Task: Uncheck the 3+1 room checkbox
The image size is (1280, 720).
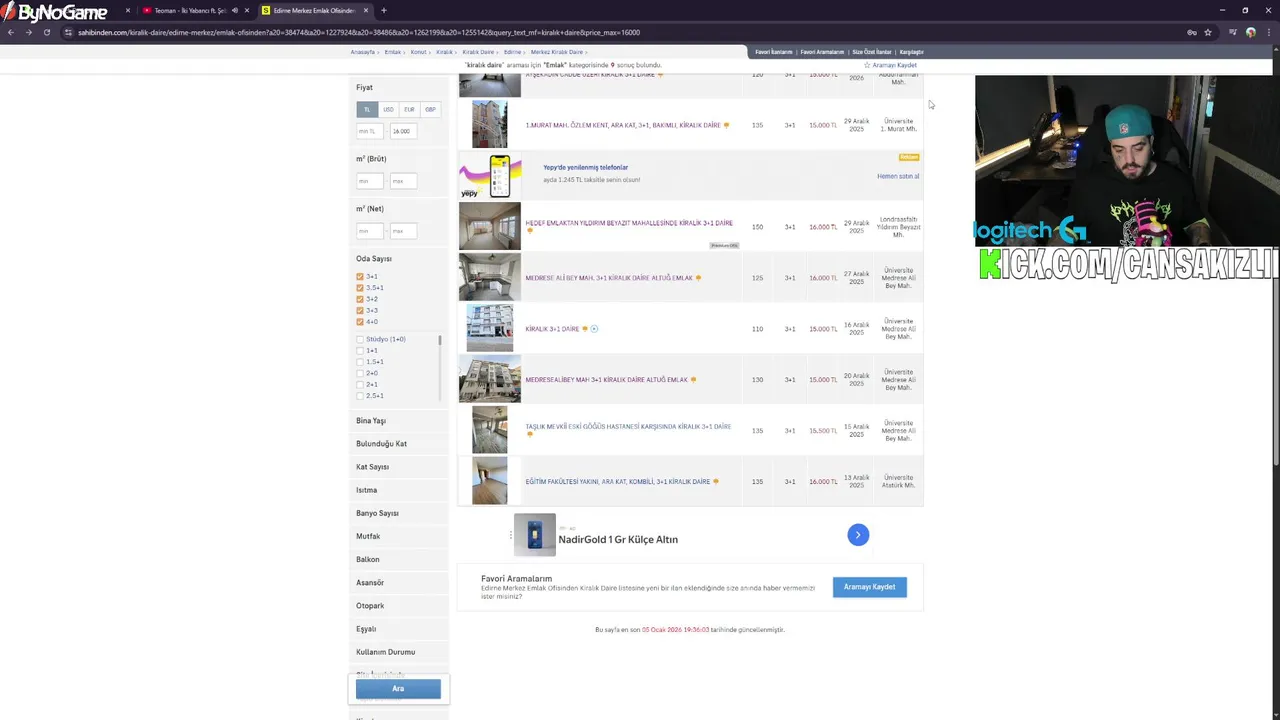Action: coord(360,276)
